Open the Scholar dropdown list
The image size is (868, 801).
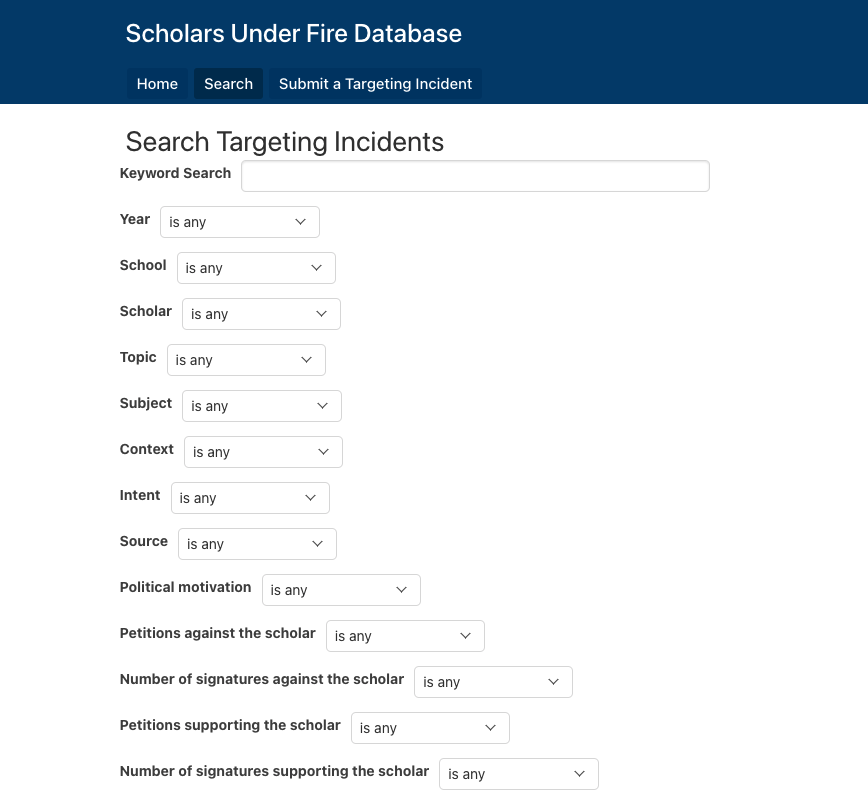point(261,314)
